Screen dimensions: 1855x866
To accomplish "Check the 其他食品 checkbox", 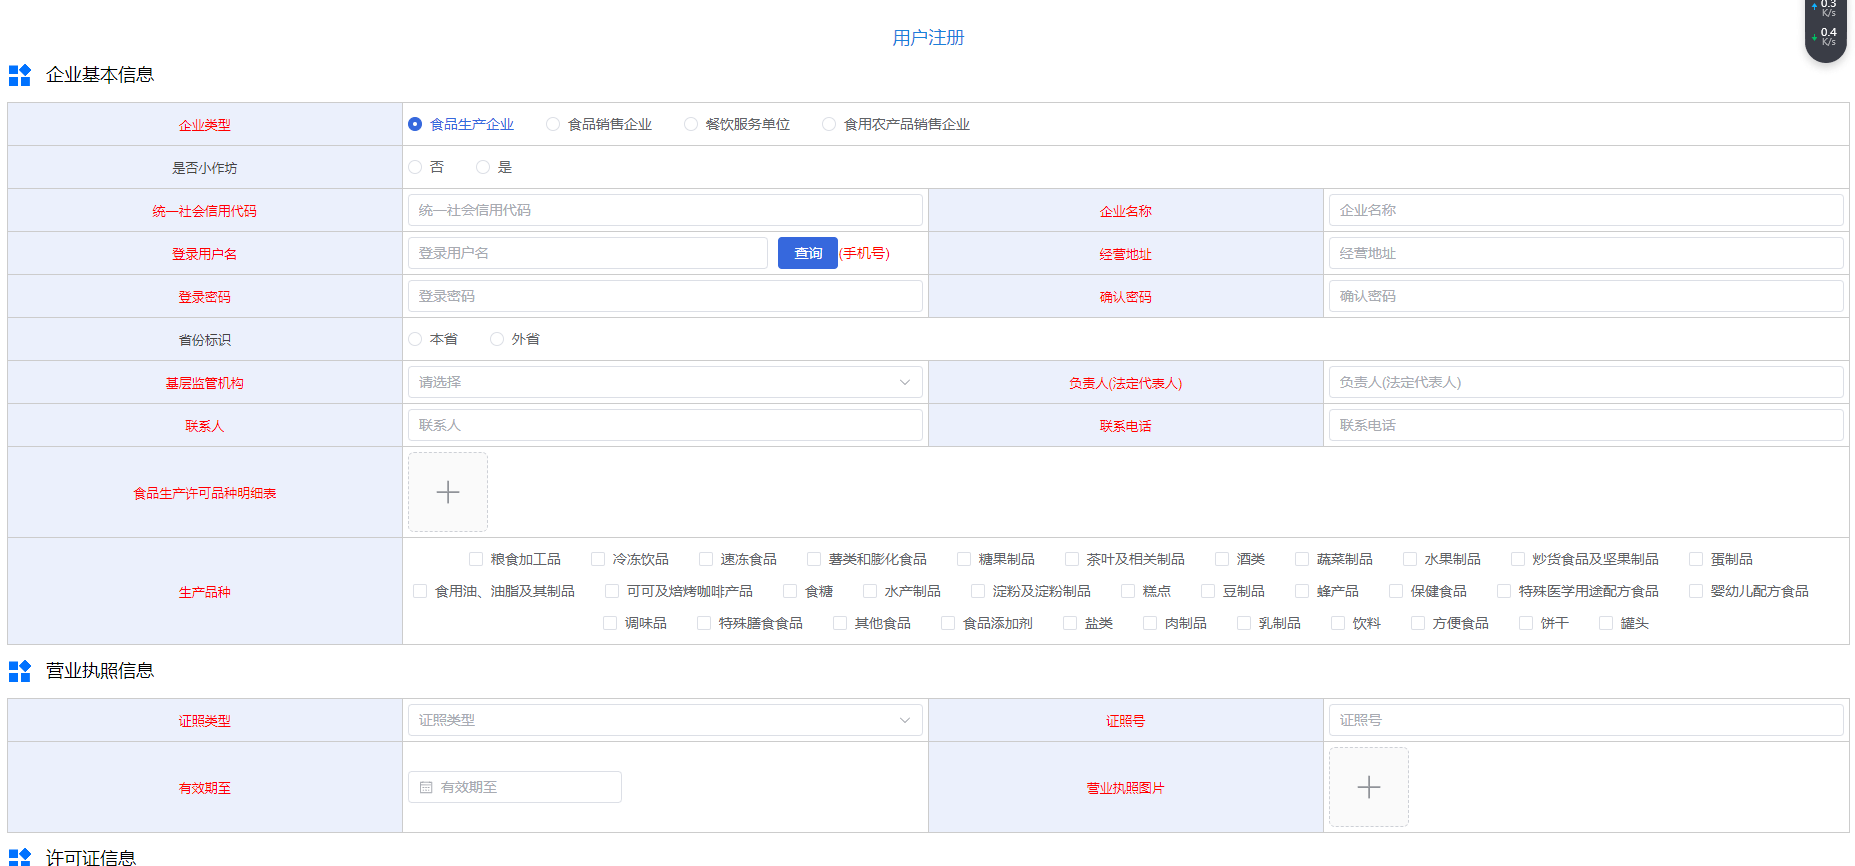I will [x=840, y=623].
